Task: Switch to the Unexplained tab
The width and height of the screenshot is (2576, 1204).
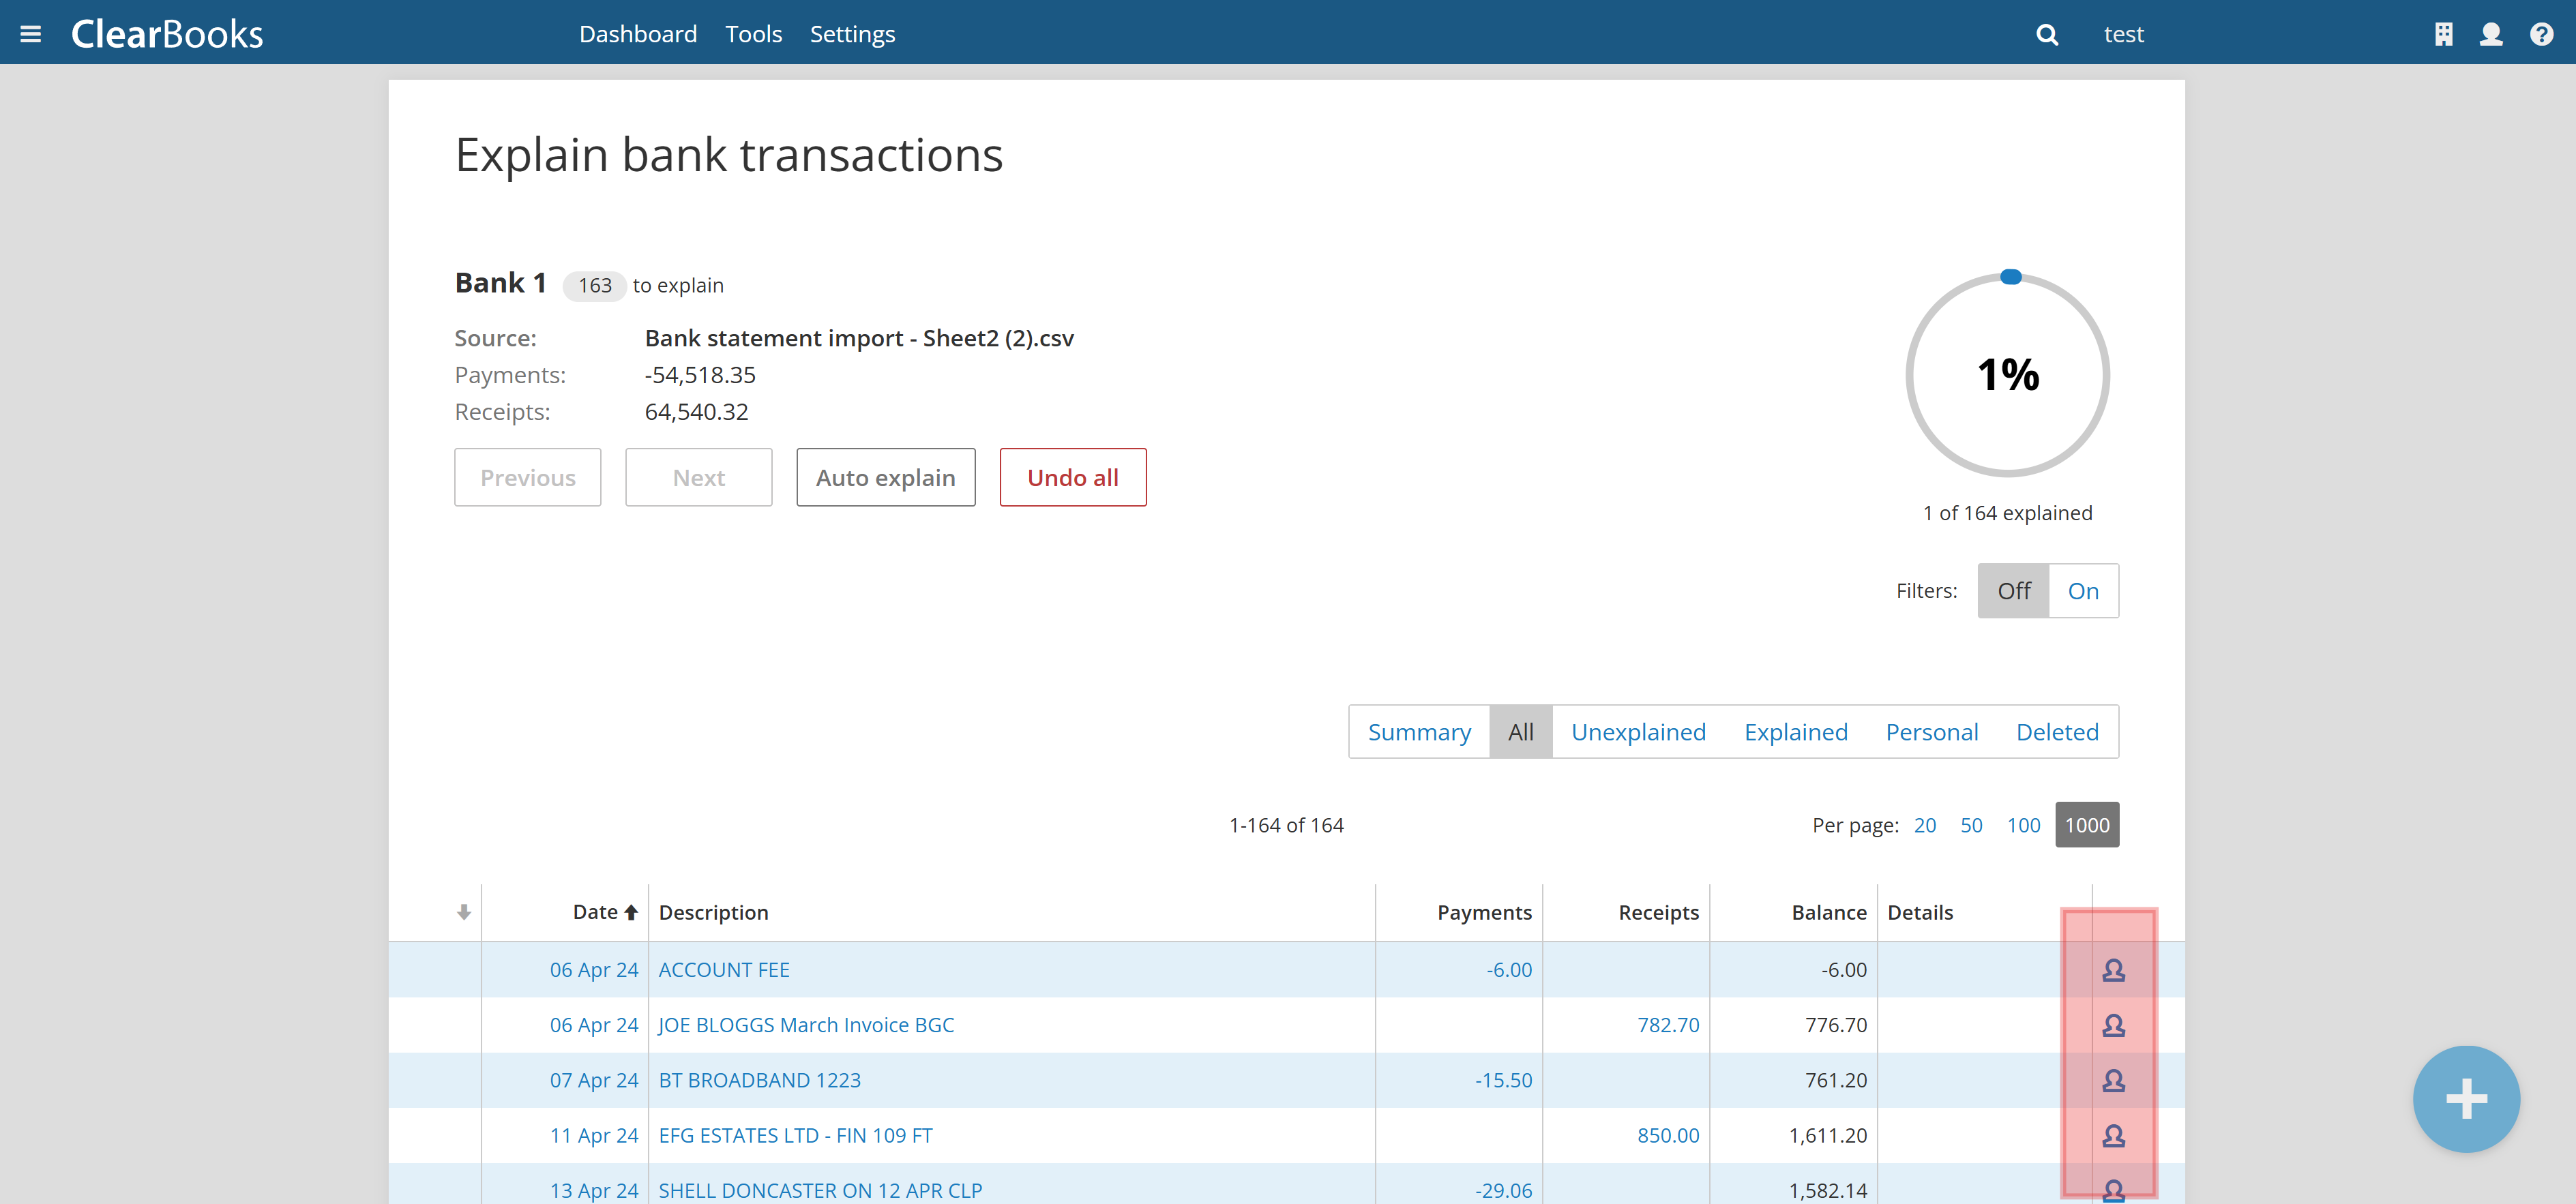Action: pos(1638,732)
